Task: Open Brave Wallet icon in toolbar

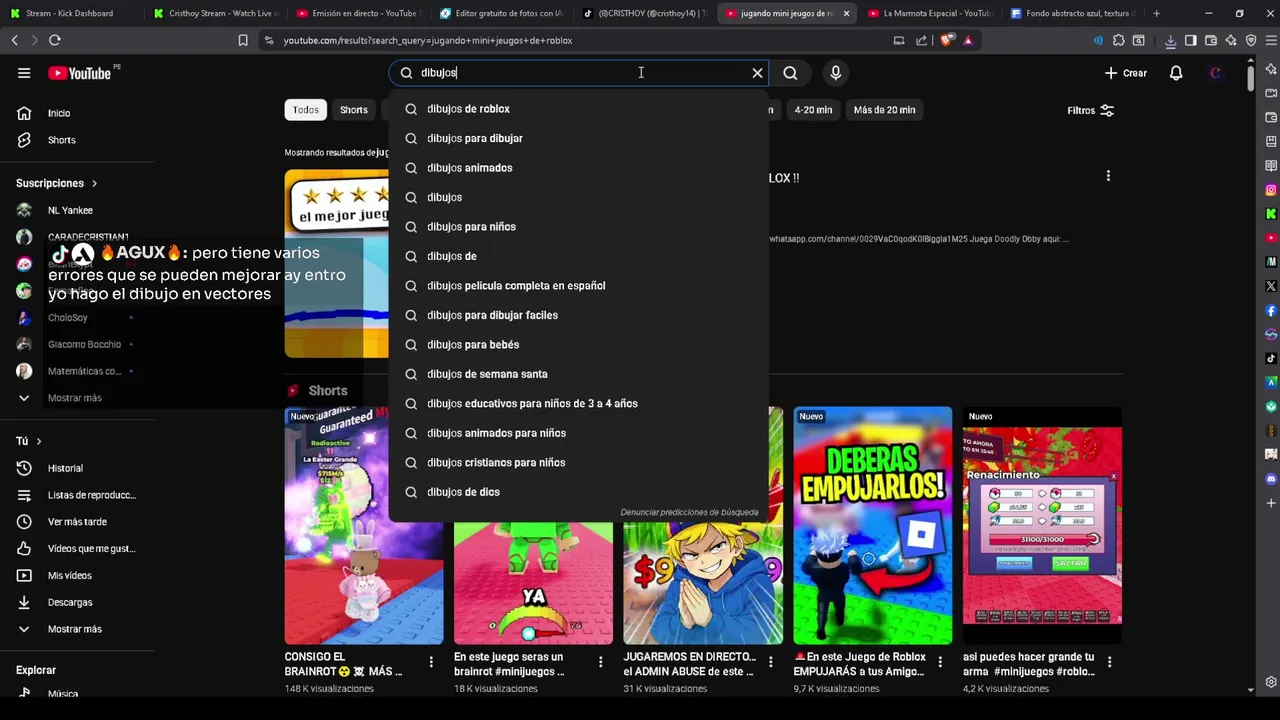Action: click(x=1211, y=40)
